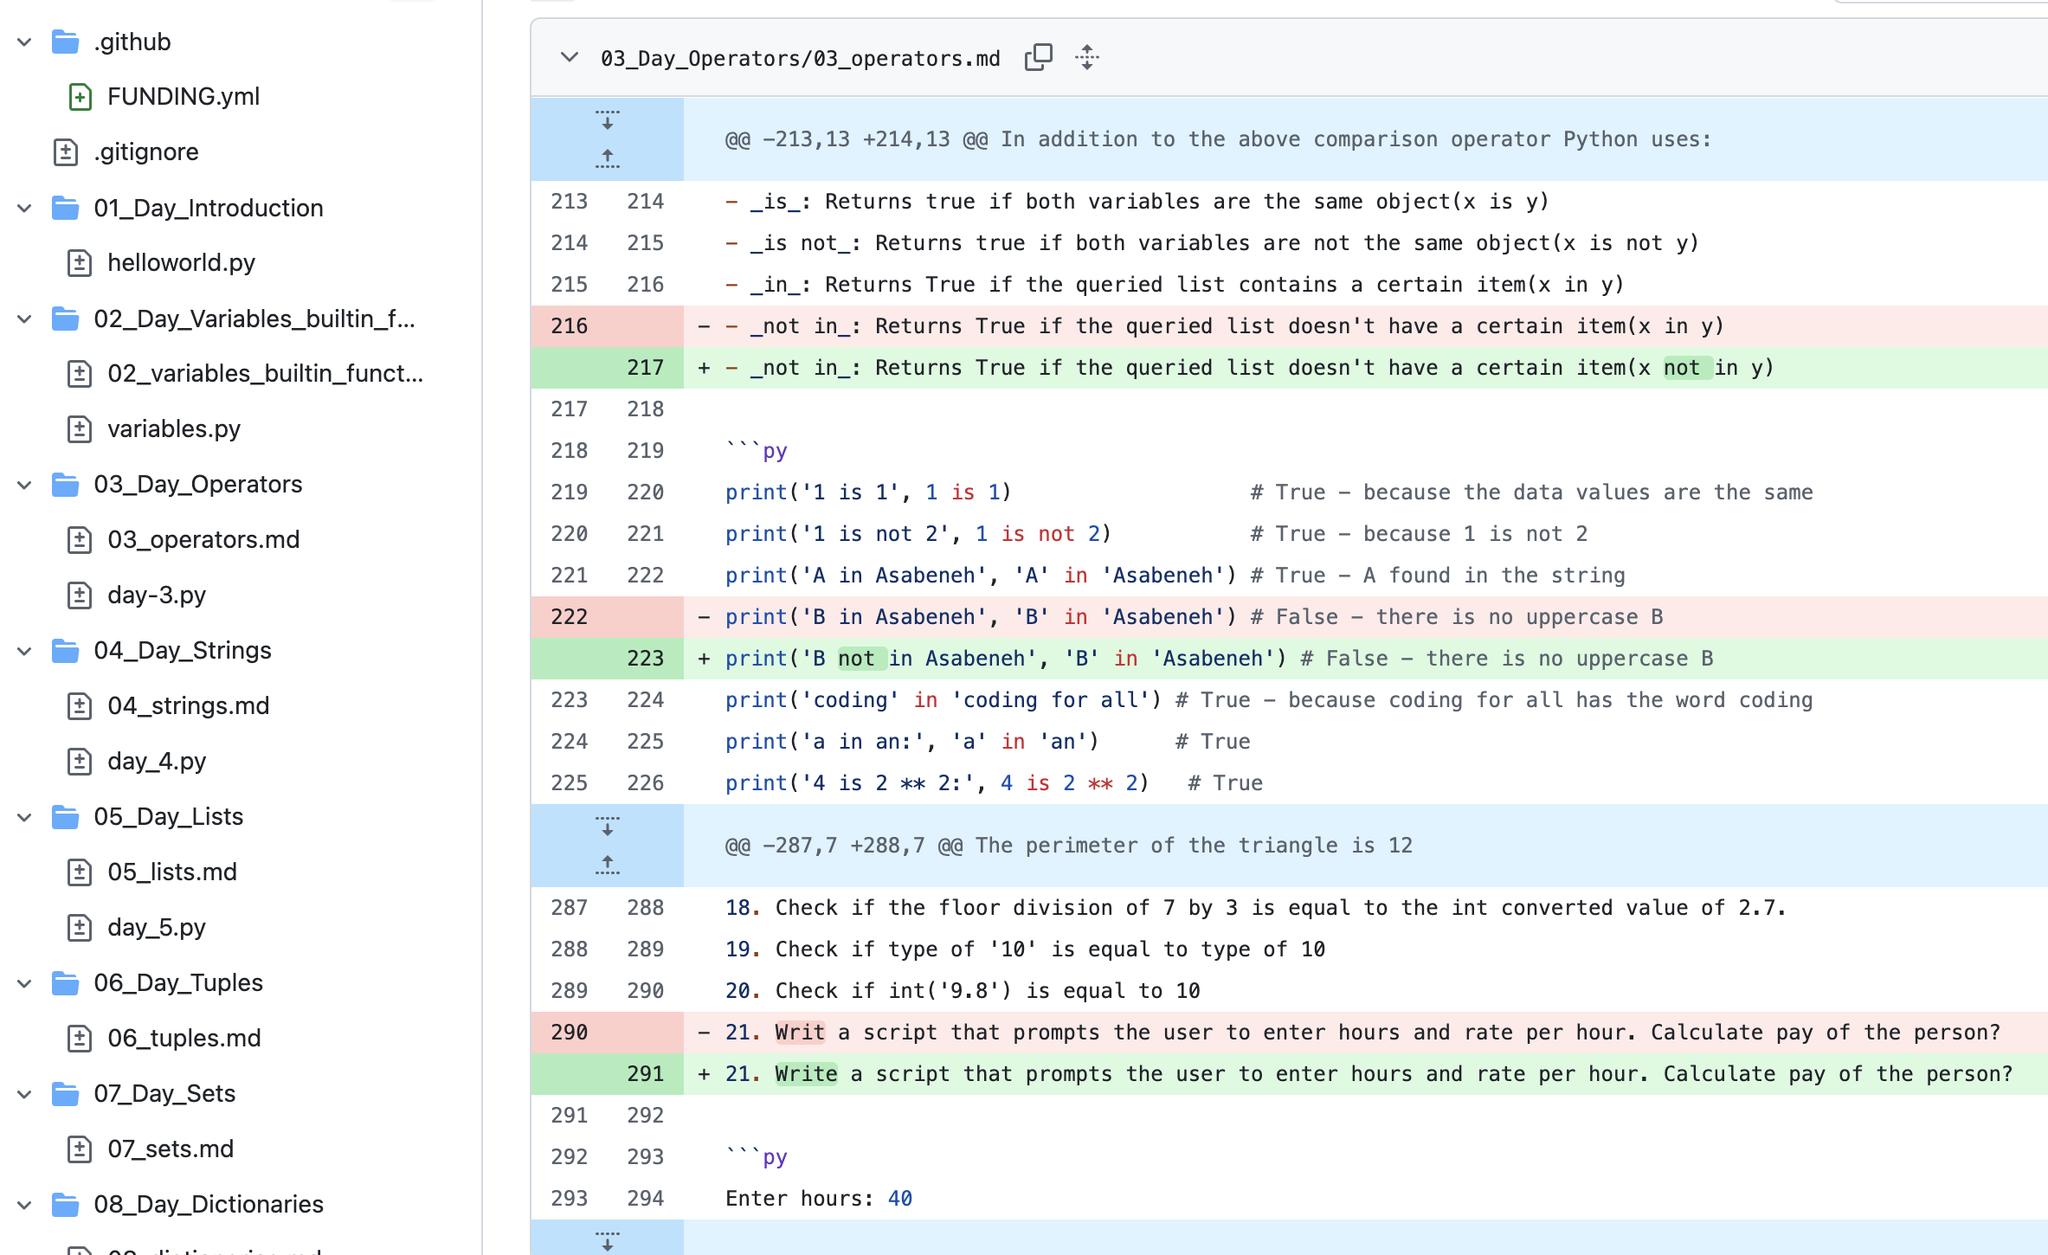The image size is (2048, 1255).
Task: Click the file icon beside 04_strings.md
Action: [x=80, y=706]
